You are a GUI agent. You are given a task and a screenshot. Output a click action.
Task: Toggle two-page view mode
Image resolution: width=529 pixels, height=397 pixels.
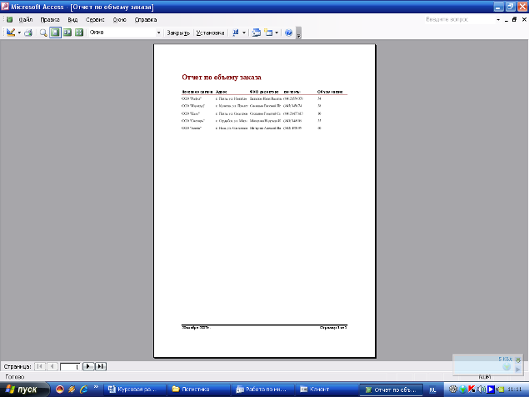point(67,32)
